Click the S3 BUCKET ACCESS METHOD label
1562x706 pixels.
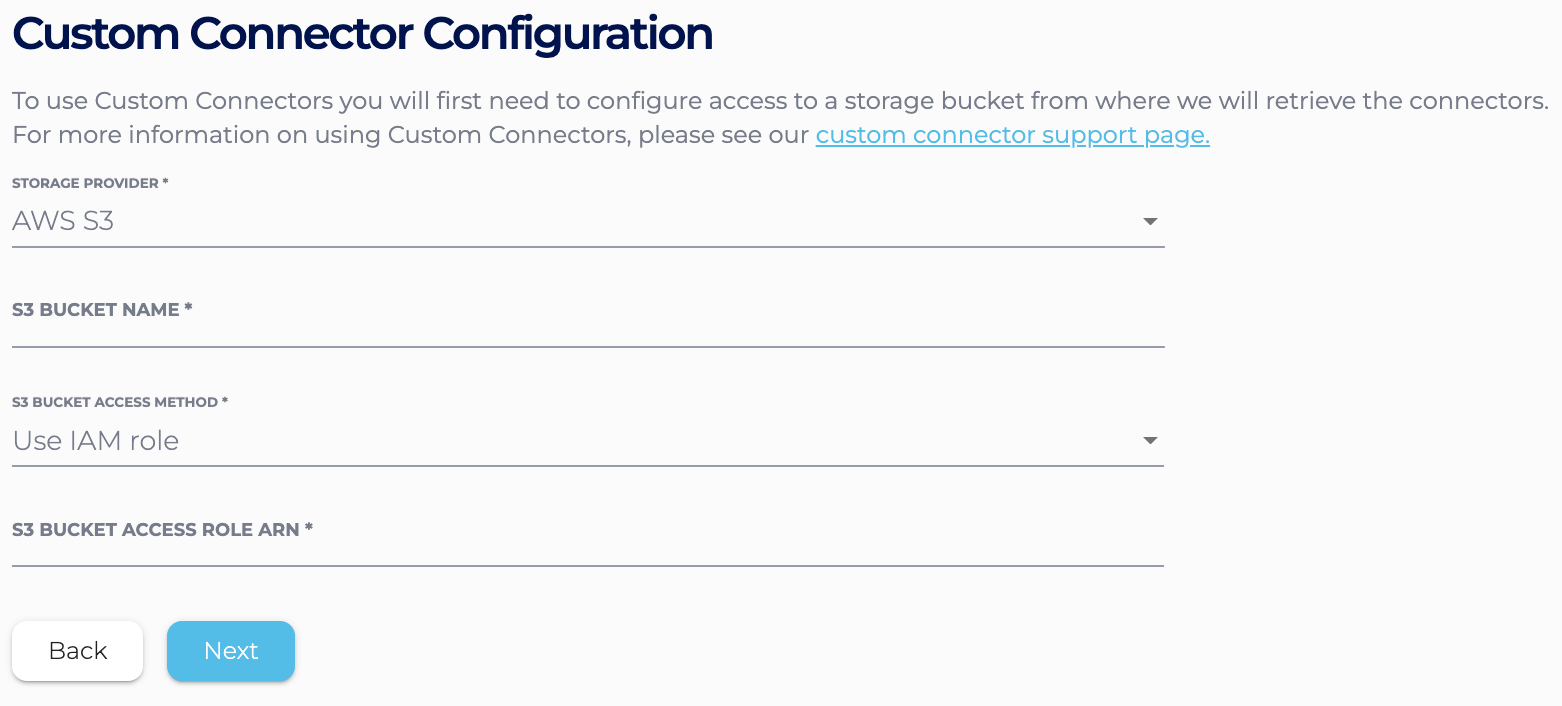click(x=115, y=402)
